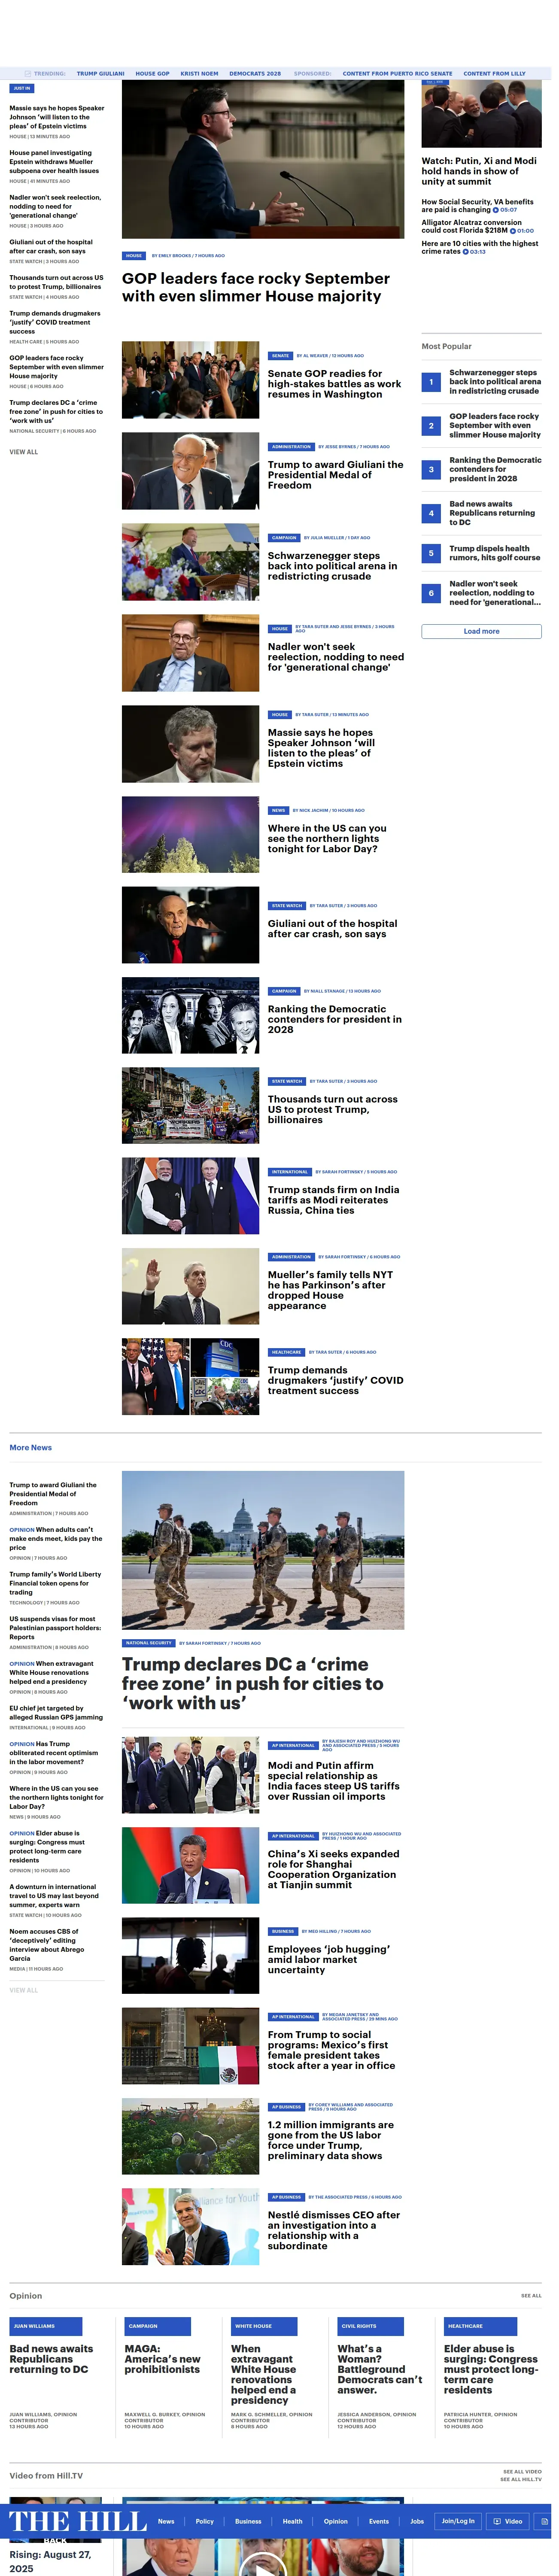Viewport: 559px width, 2576px height.
Task: Open Health in the bottom navigation bar
Action: 292,2521
